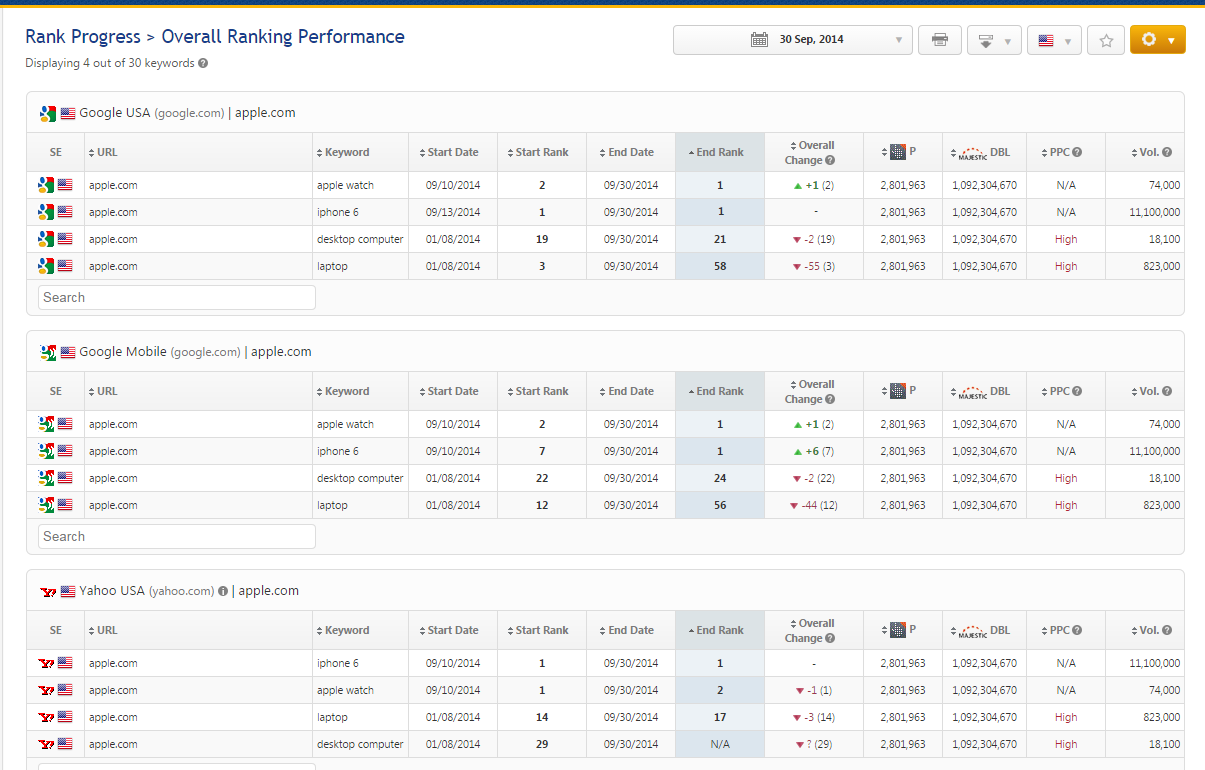Click Google USA table search field

pyautogui.click(x=177, y=298)
